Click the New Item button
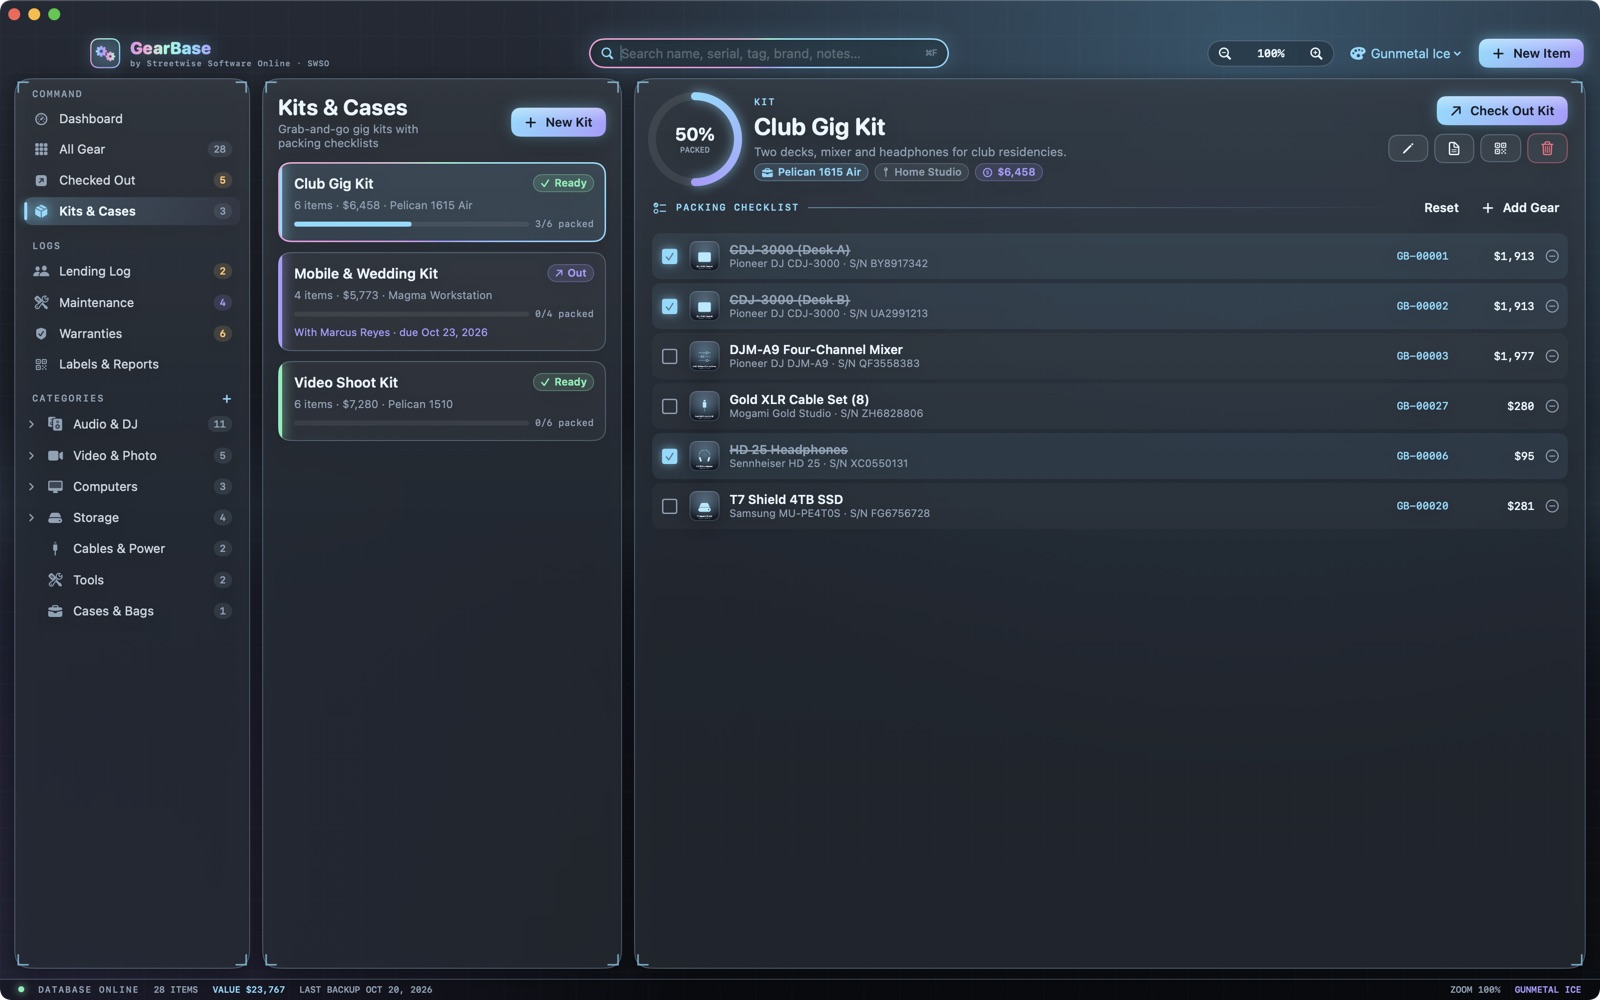1600x1000 pixels. click(x=1531, y=54)
